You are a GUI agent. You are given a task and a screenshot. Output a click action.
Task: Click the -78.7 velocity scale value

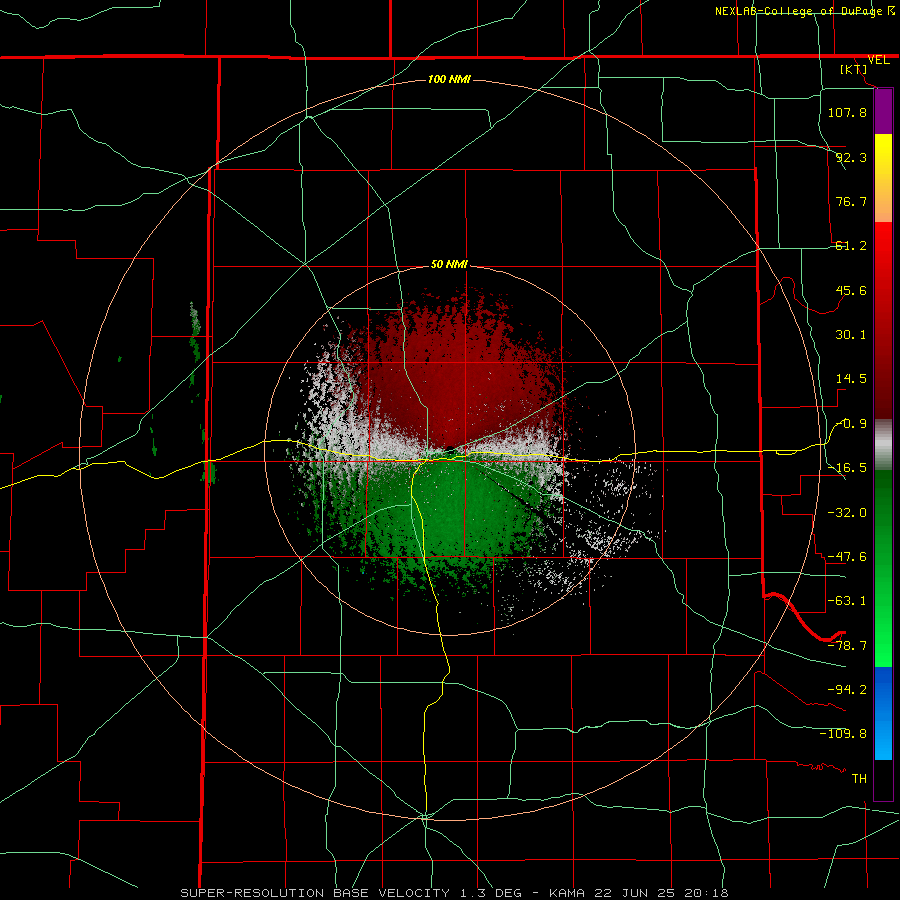847,646
